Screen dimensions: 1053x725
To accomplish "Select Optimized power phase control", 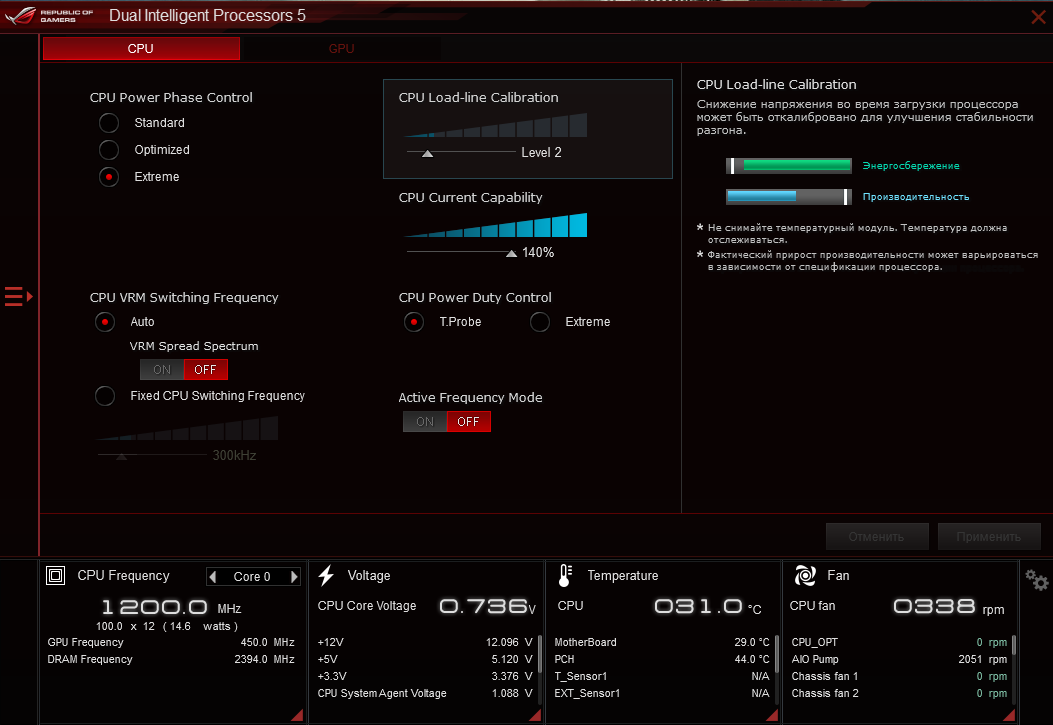I will pos(109,150).
